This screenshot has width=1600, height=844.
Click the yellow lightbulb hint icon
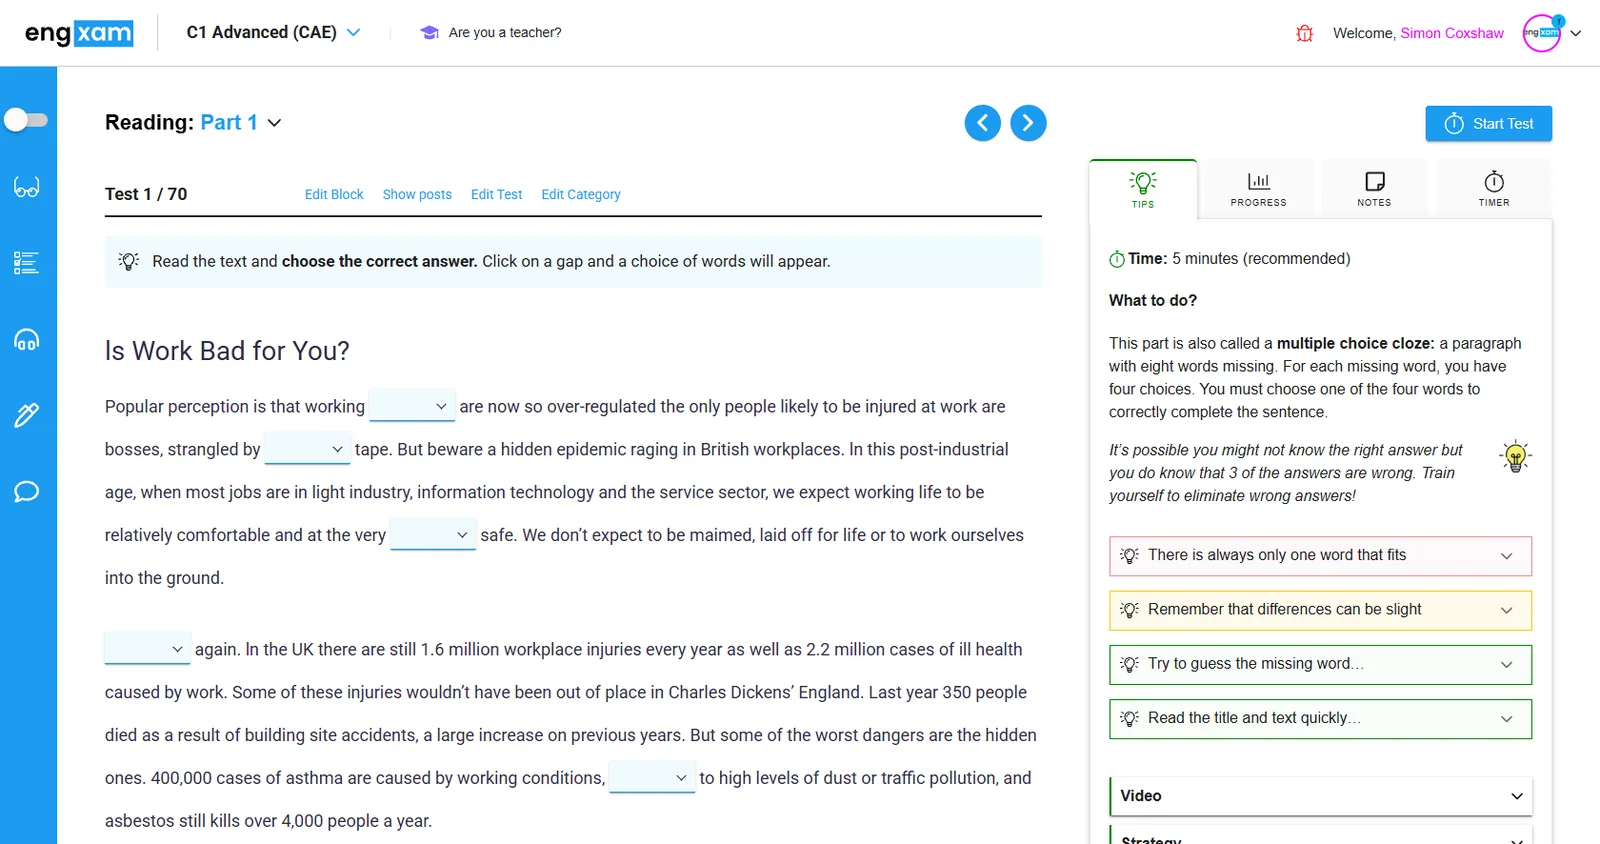tap(1516, 456)
